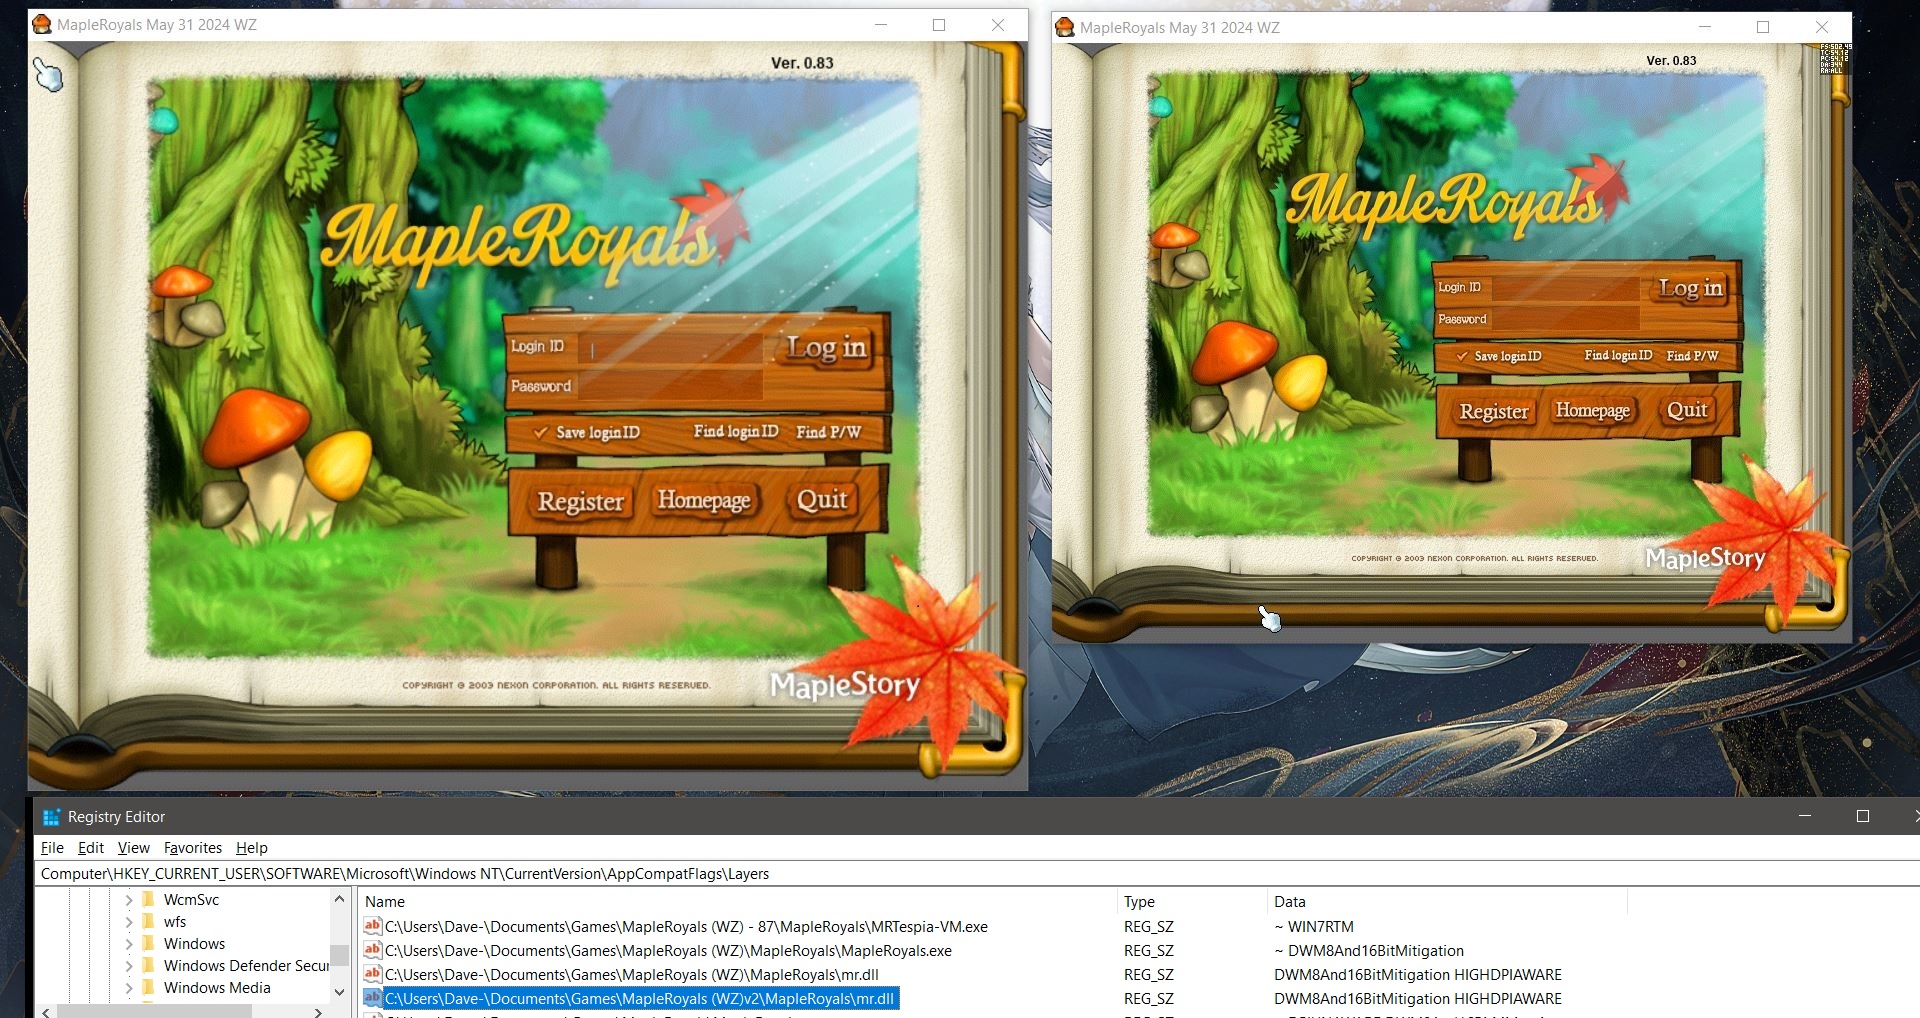Click the MapleRoyals icon in larger window's title bar
The width and height of the screenshot is (1920, 1018).
coord(42,25)
